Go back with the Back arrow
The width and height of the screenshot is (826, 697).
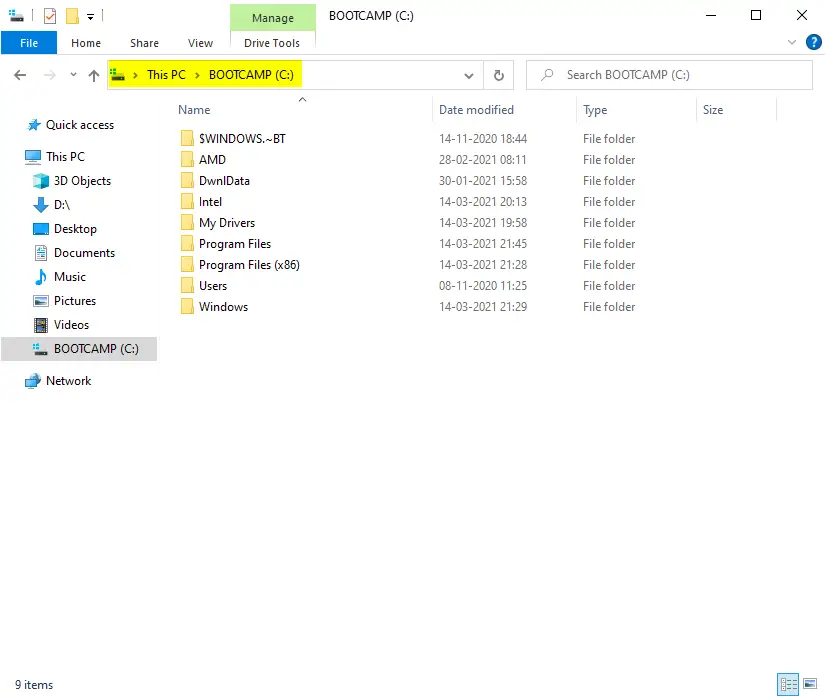tap(20, 75)
